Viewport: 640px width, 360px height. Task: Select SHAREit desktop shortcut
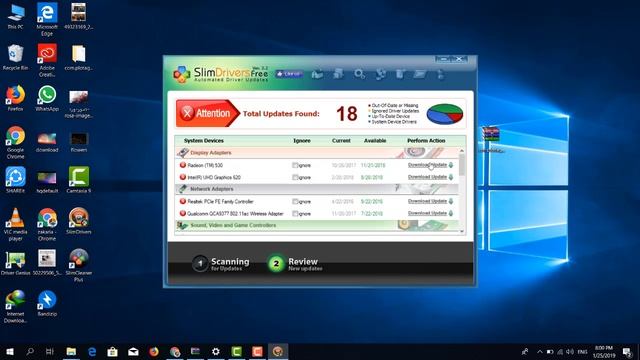[15, 180]
